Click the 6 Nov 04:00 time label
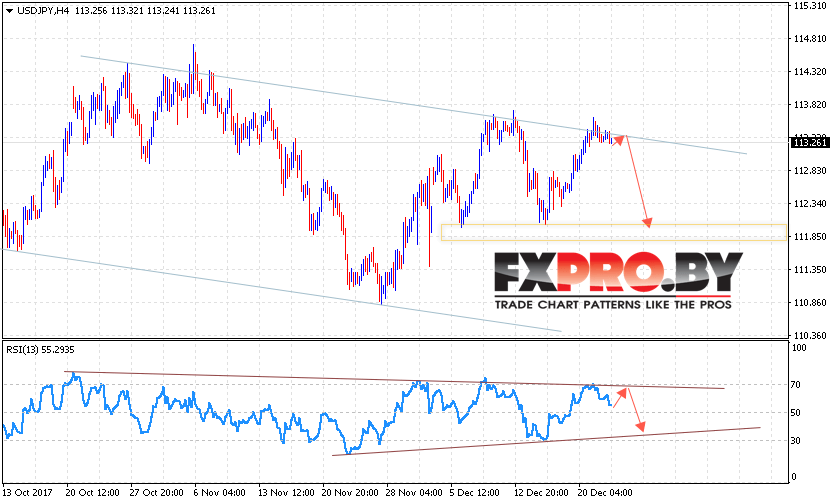 (219, 492)
